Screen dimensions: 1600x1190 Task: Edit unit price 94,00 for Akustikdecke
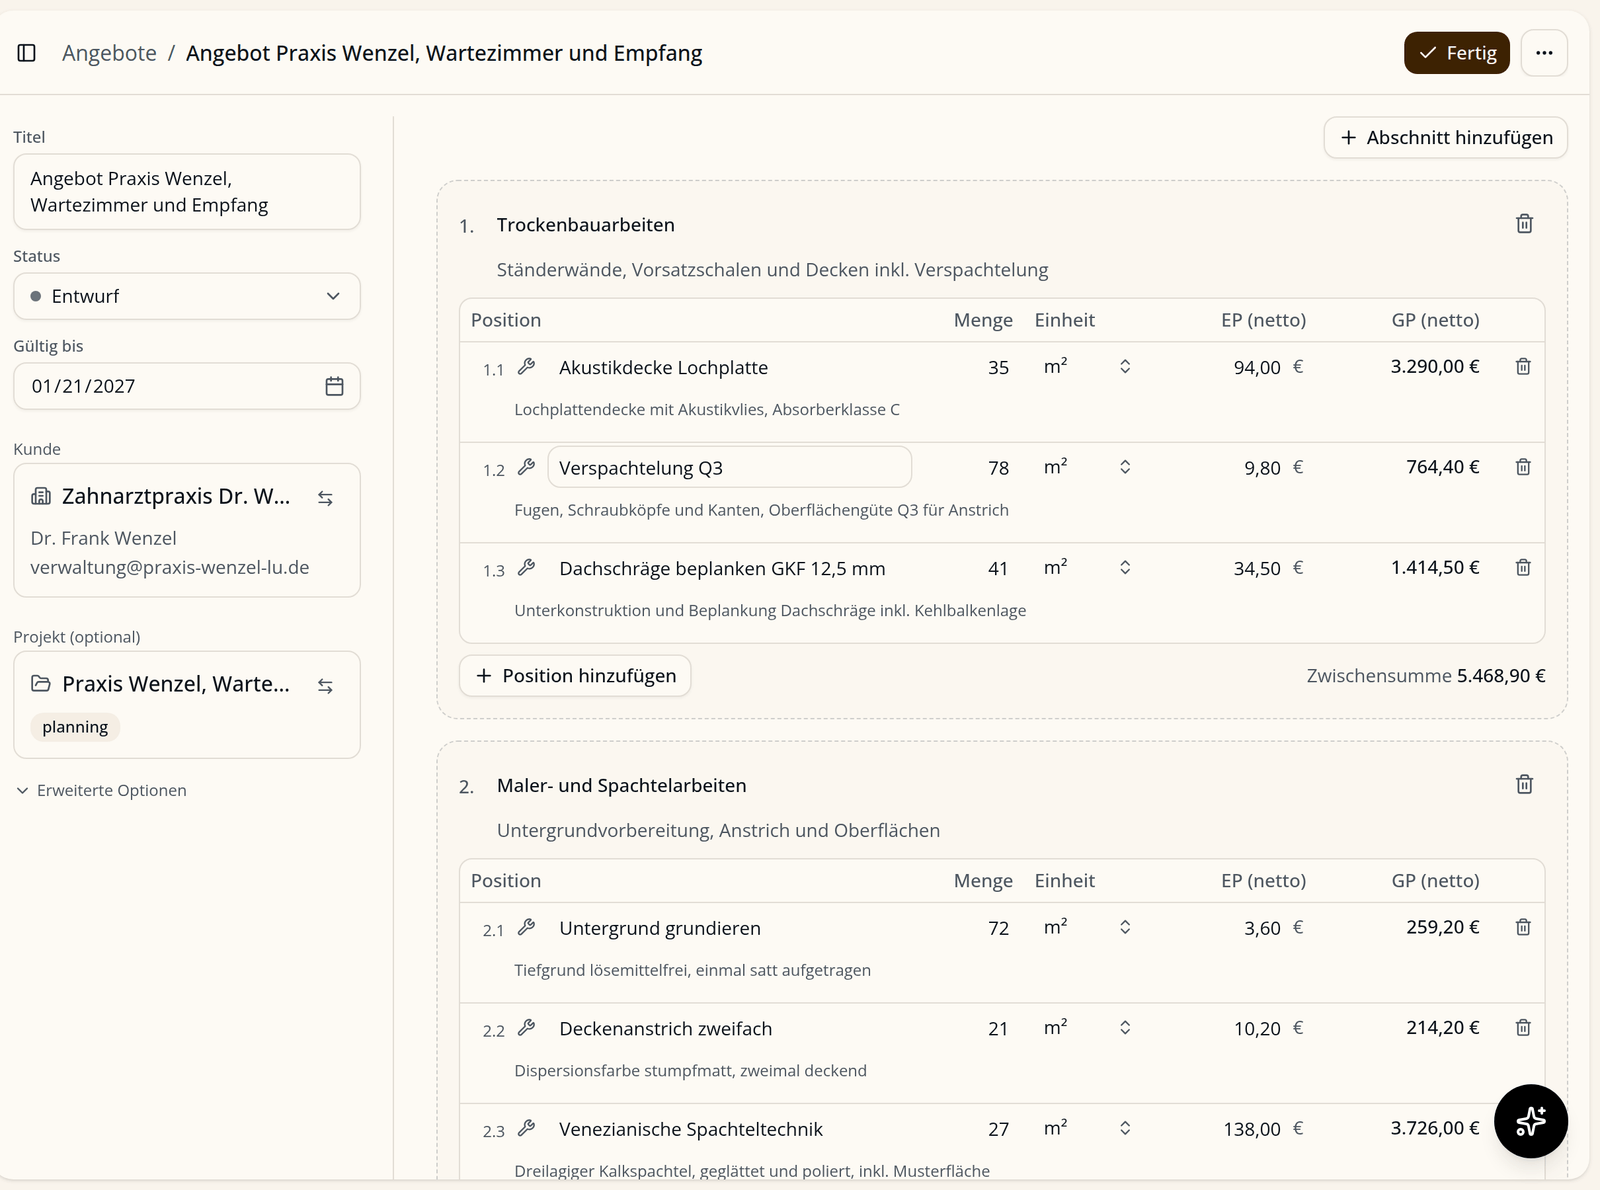1257,367
